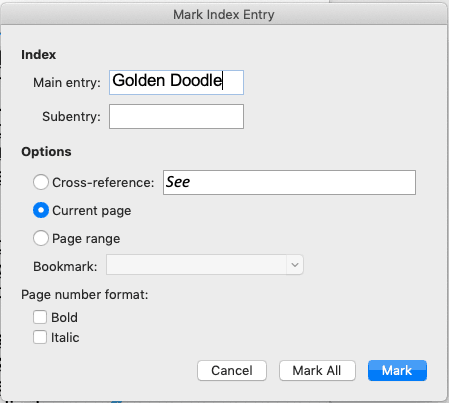Click into the Main entry text field
This screenshot has height=403, width=449.
176,82
